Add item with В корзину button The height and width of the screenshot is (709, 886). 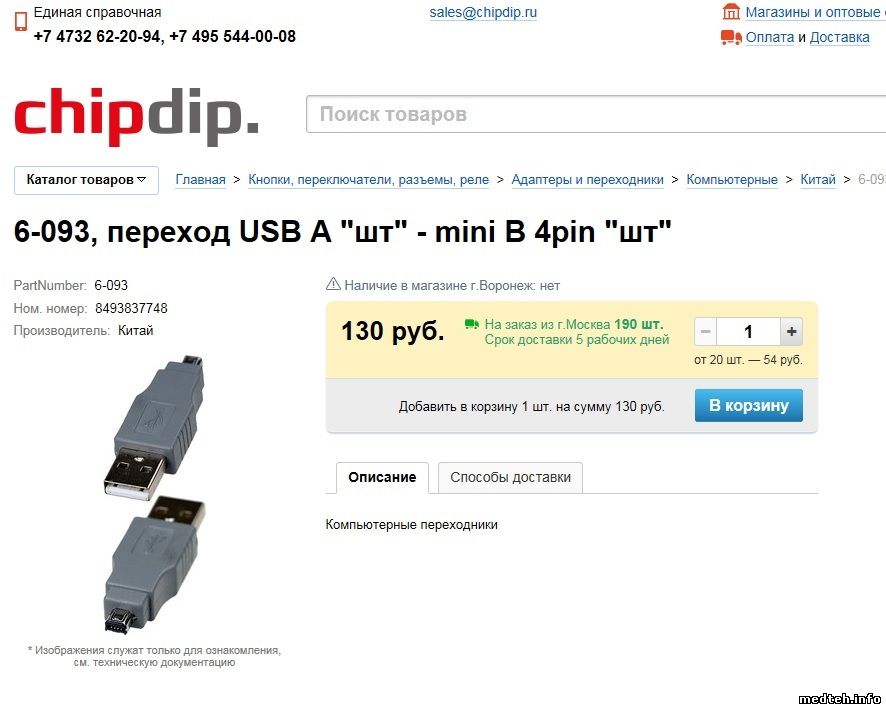749,405
